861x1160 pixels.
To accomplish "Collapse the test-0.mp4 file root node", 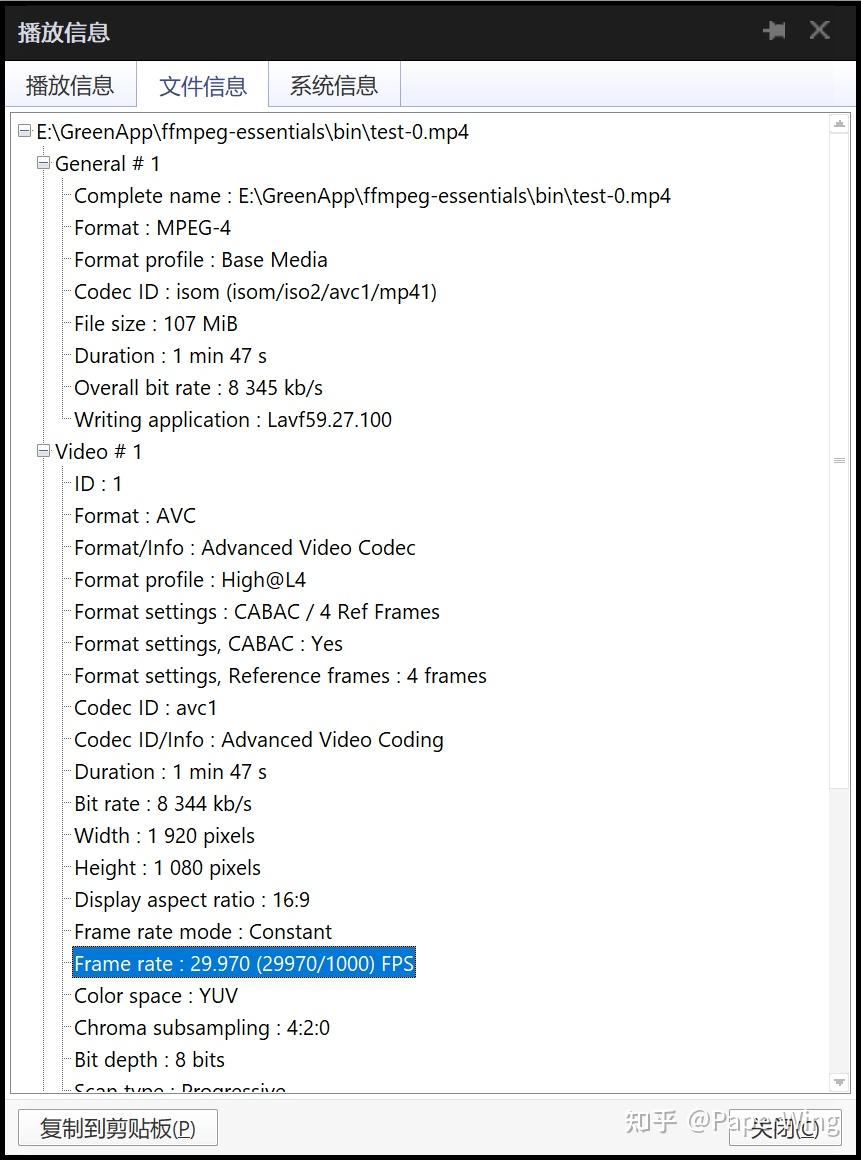I will click(24, 132).
